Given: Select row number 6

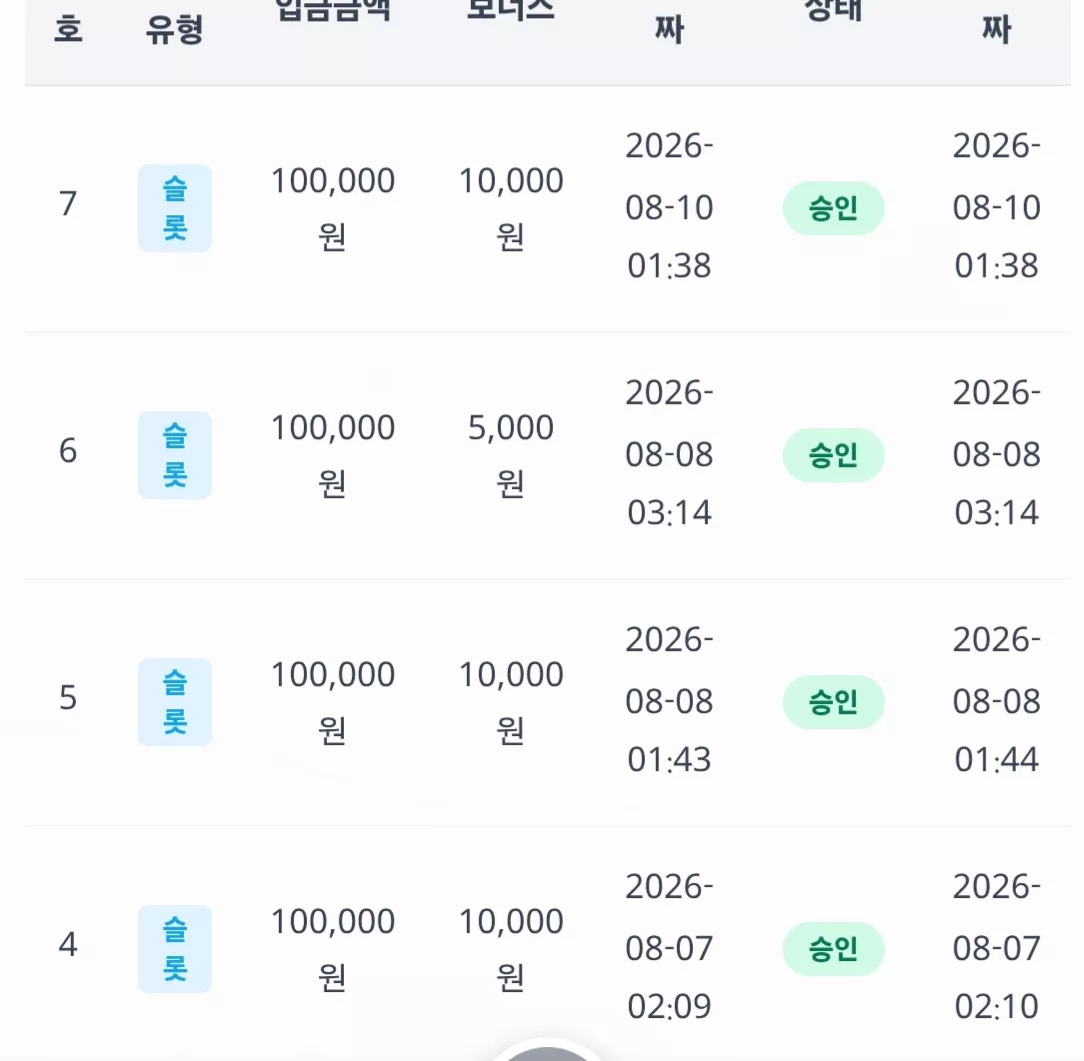Looking at the screenshot, I should tap(68, 451).
